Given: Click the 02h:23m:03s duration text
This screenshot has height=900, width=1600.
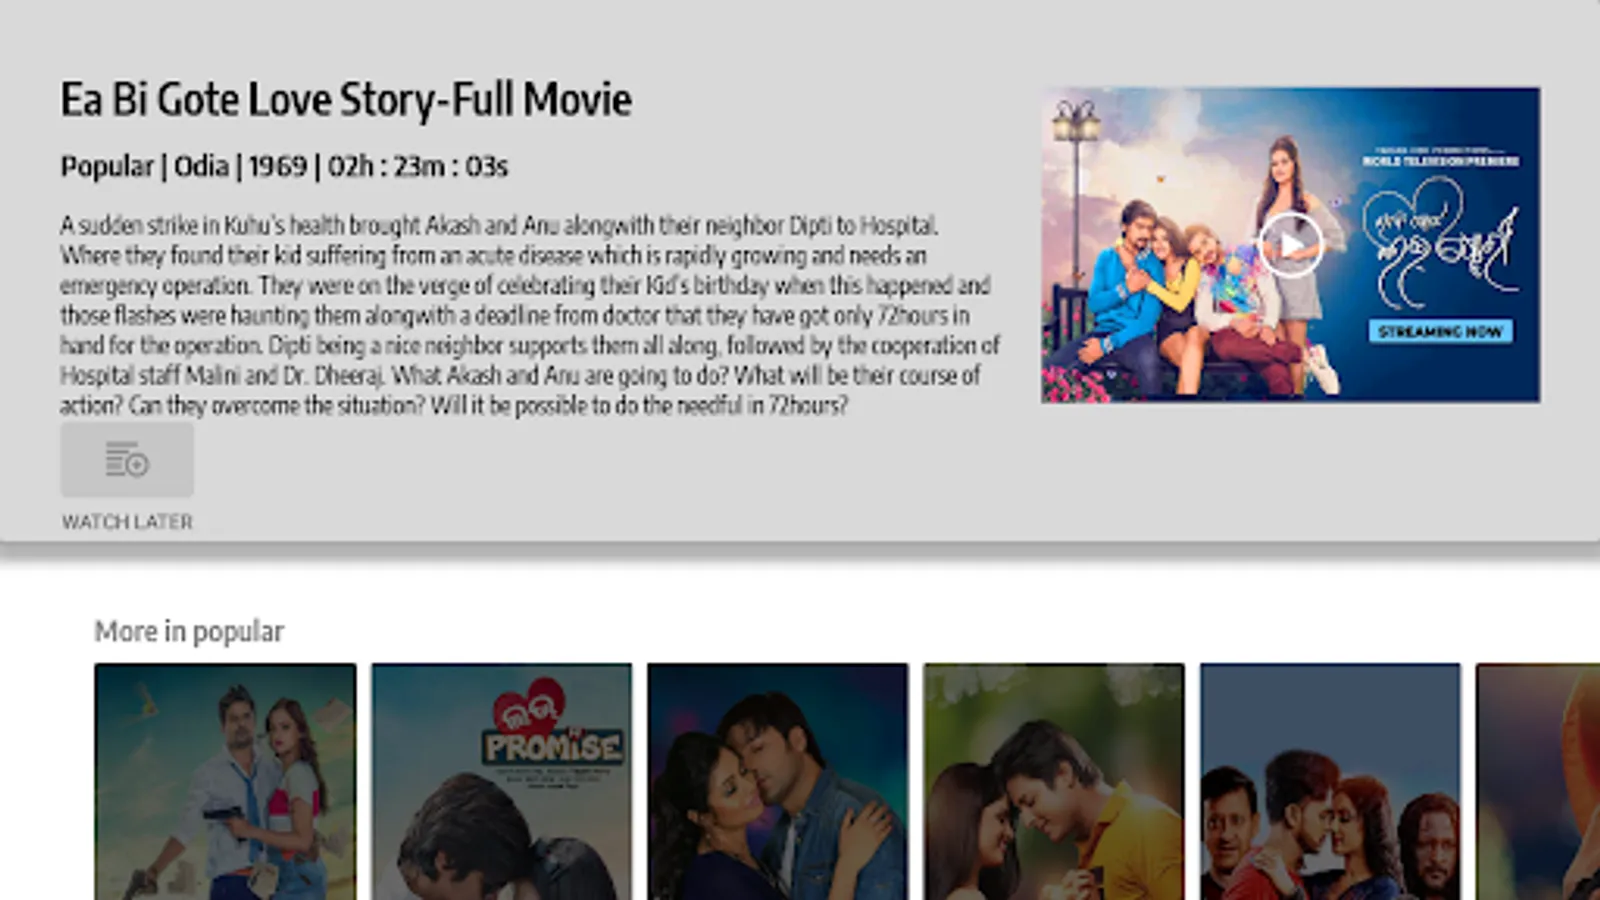Looking at the screenshot, I should (418, 166).
